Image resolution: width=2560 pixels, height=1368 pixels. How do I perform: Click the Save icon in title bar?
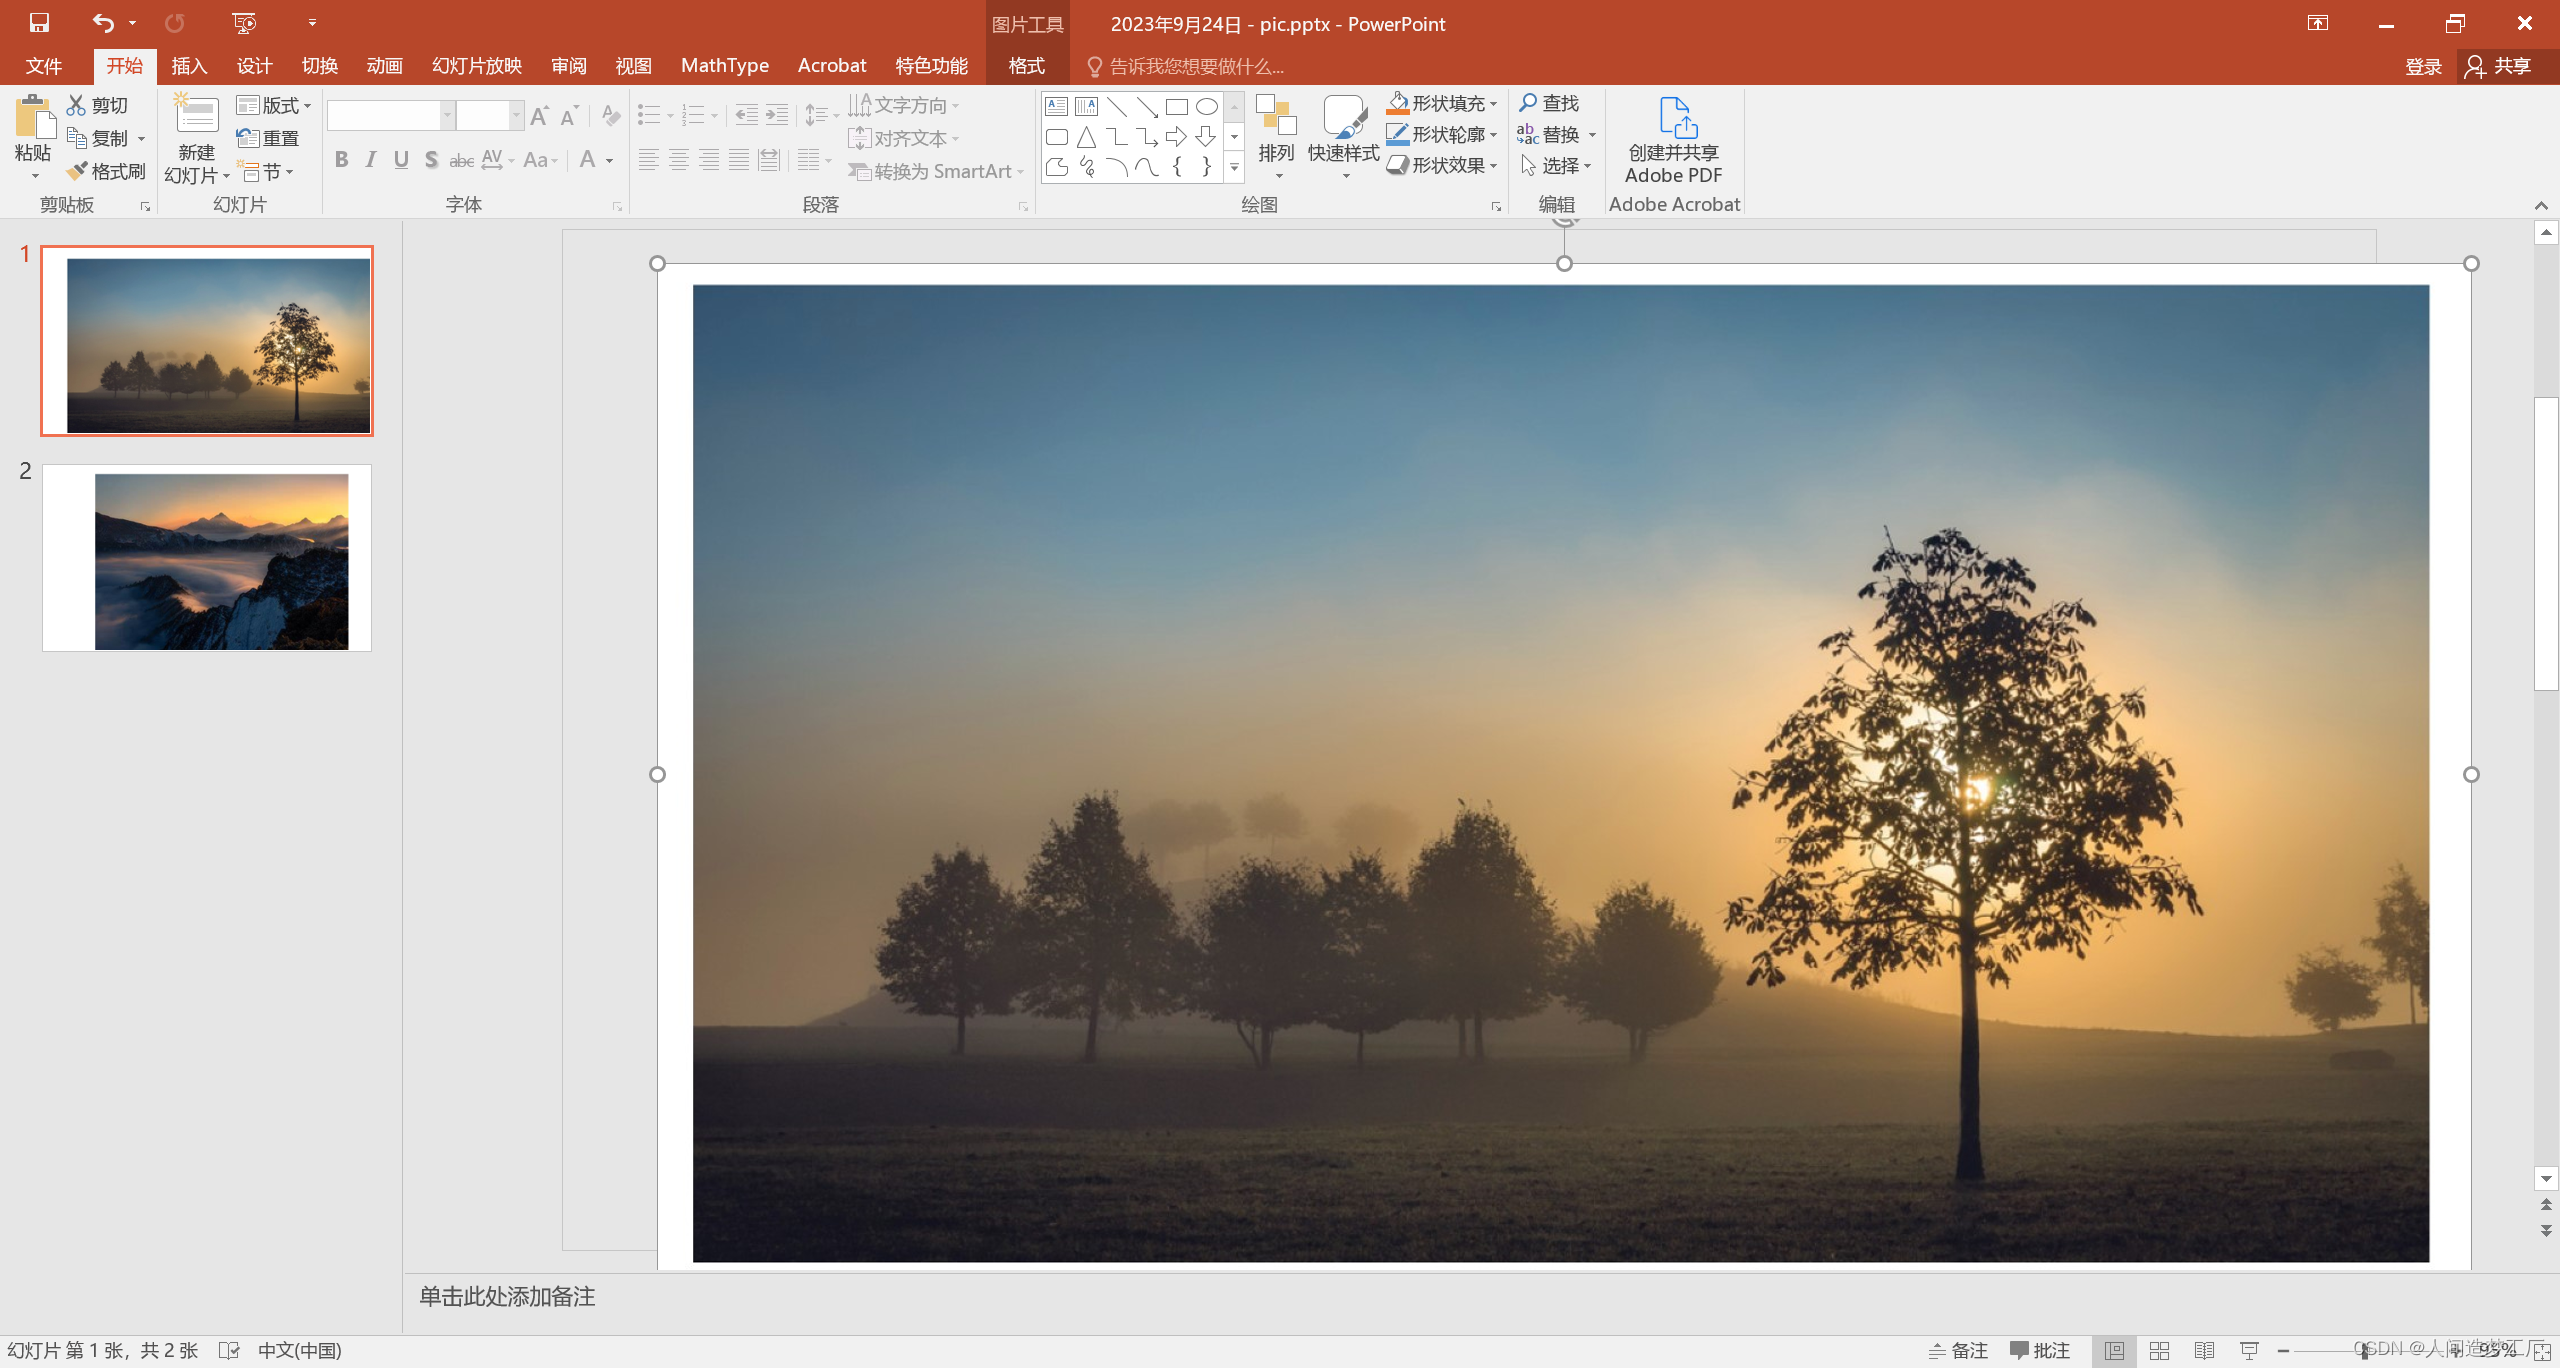coord(39,22)
